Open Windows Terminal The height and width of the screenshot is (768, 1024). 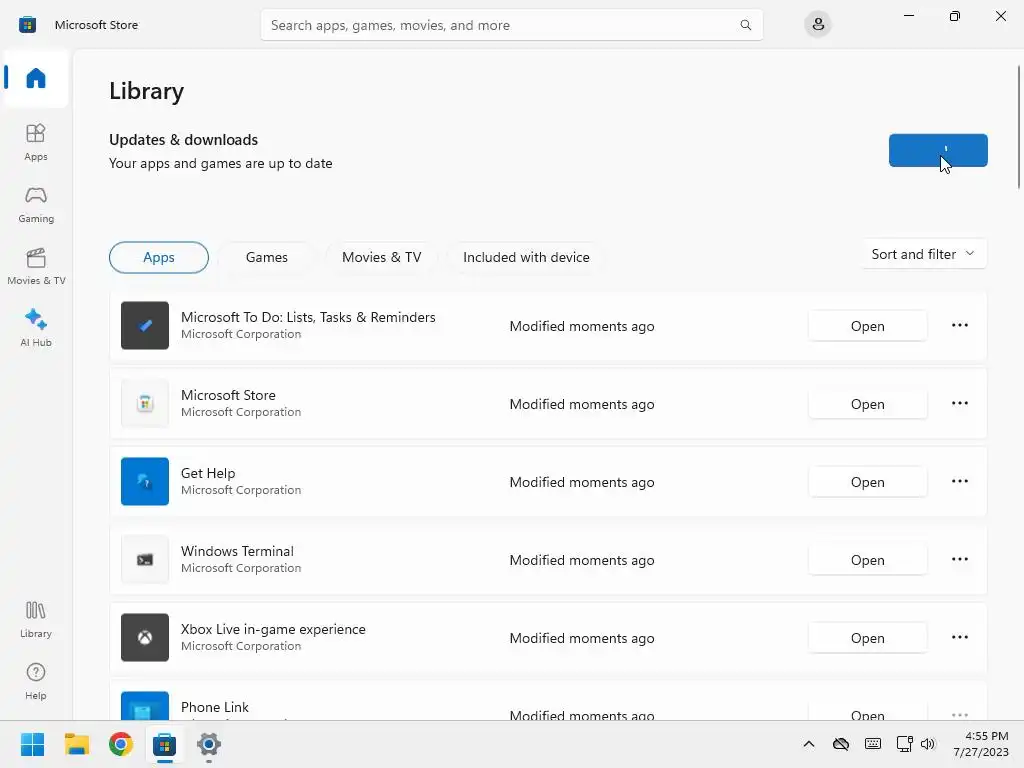tap(867, 560)
